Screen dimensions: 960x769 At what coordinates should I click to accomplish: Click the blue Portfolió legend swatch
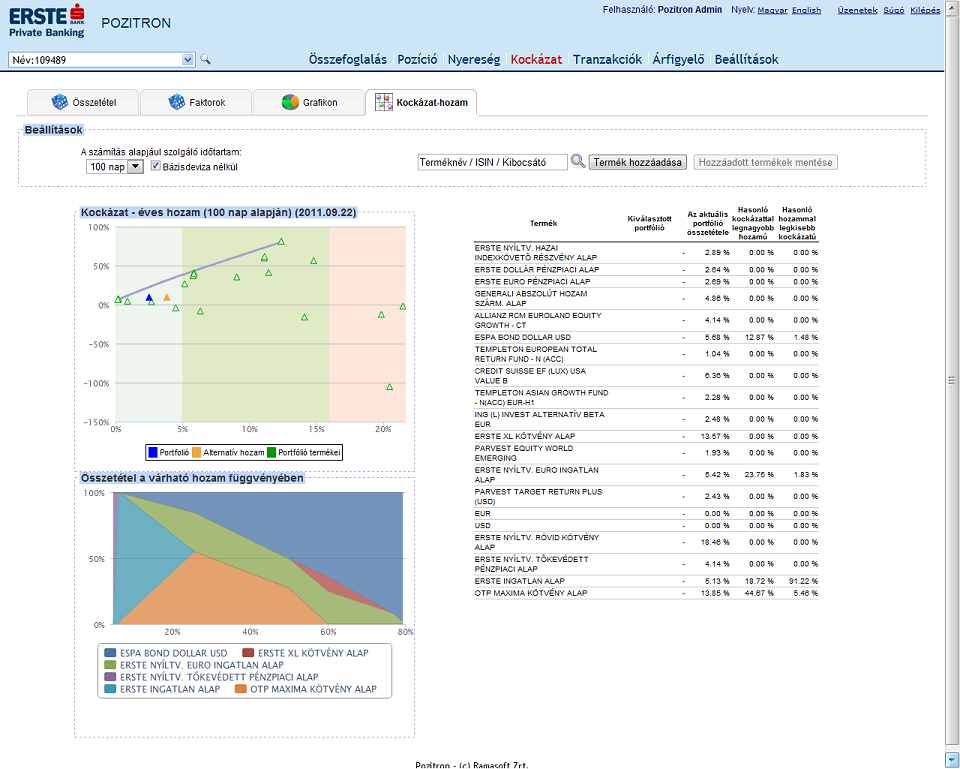tap(152, 452)
